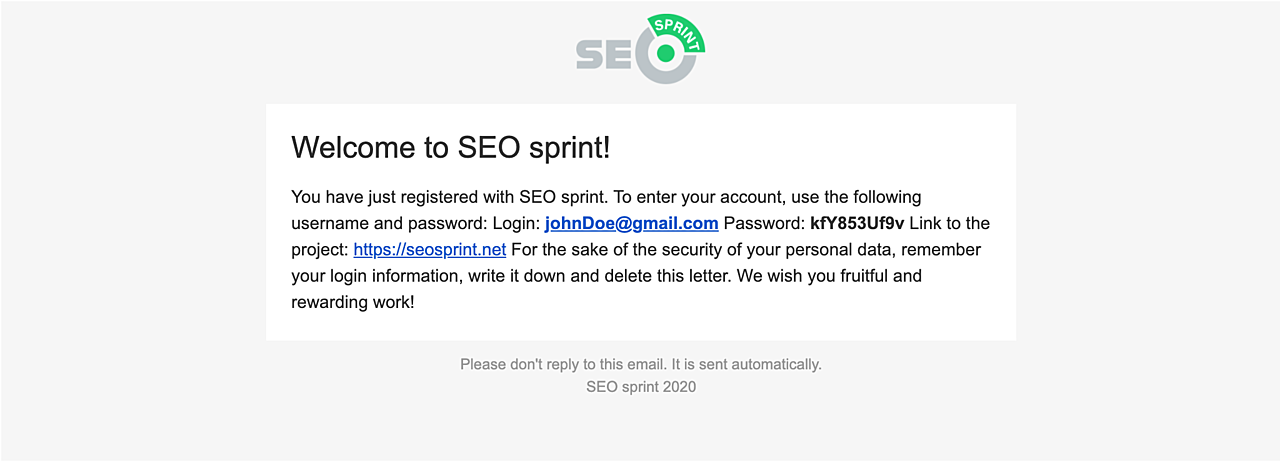Viewport: 1280px width, 462px height.
Task: Click the "You have just registered" sentence
Action: [400, 197]
